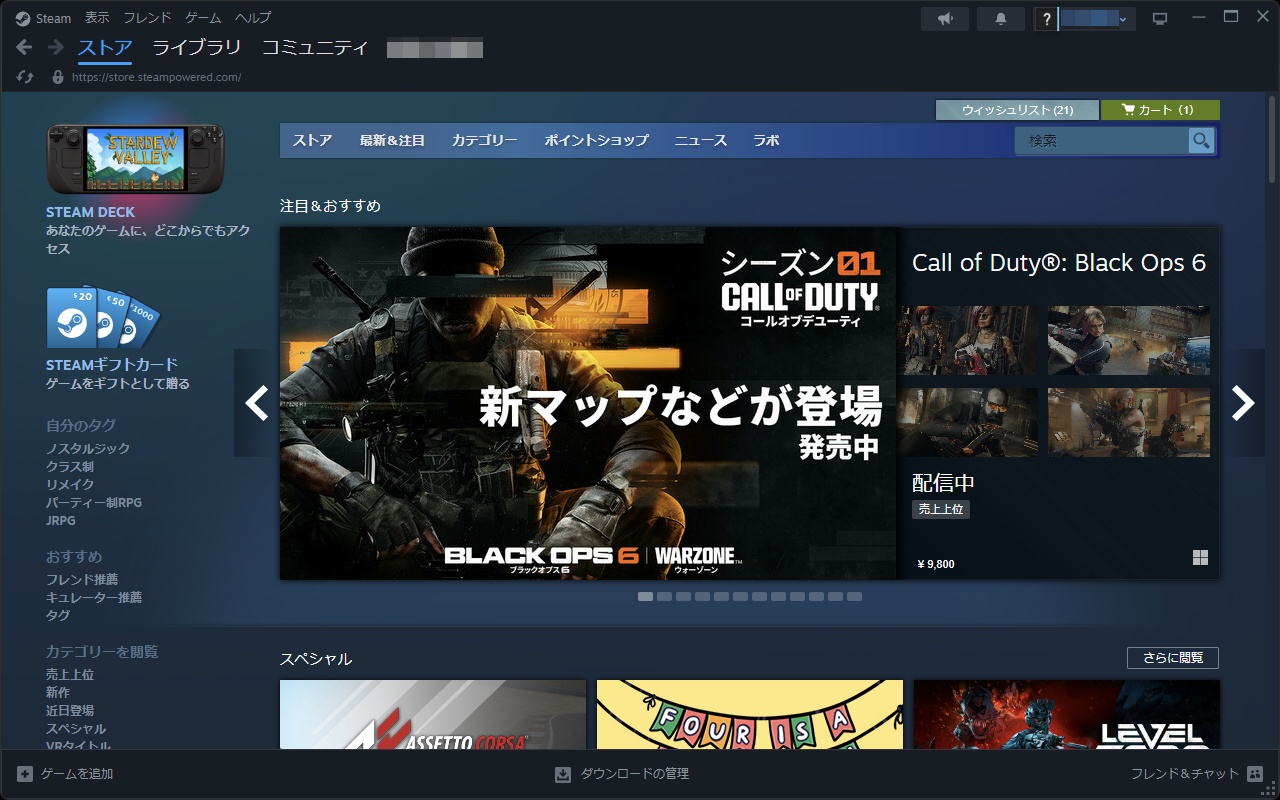
Task: Select the third carousel indicator dot
Action: coord(684,596)
